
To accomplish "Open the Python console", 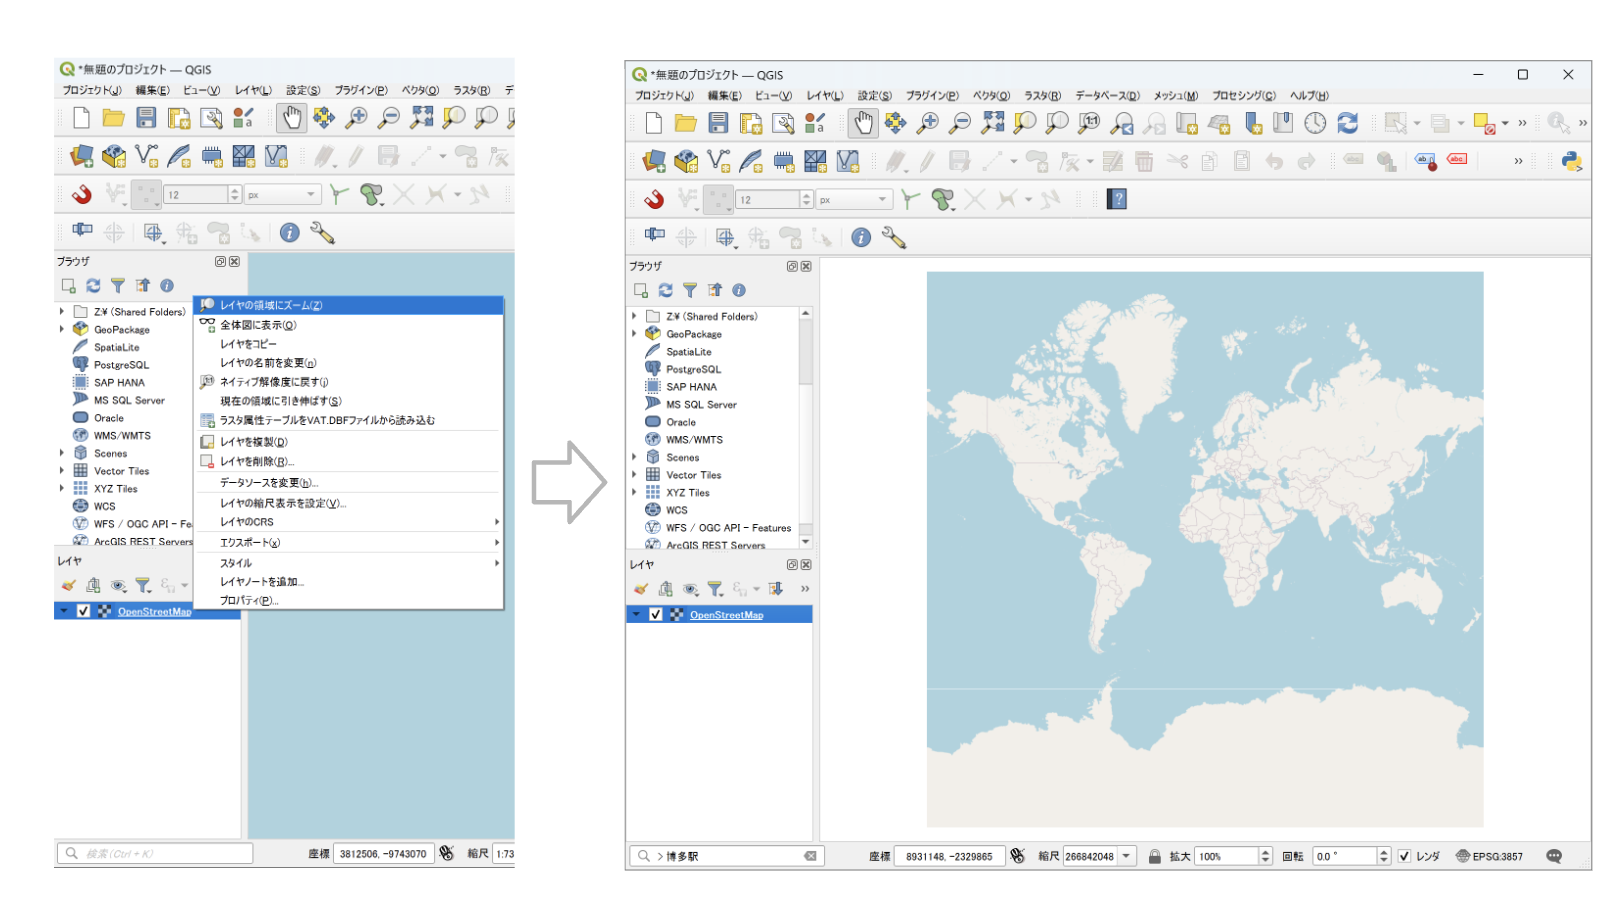I will (1575, 160).
